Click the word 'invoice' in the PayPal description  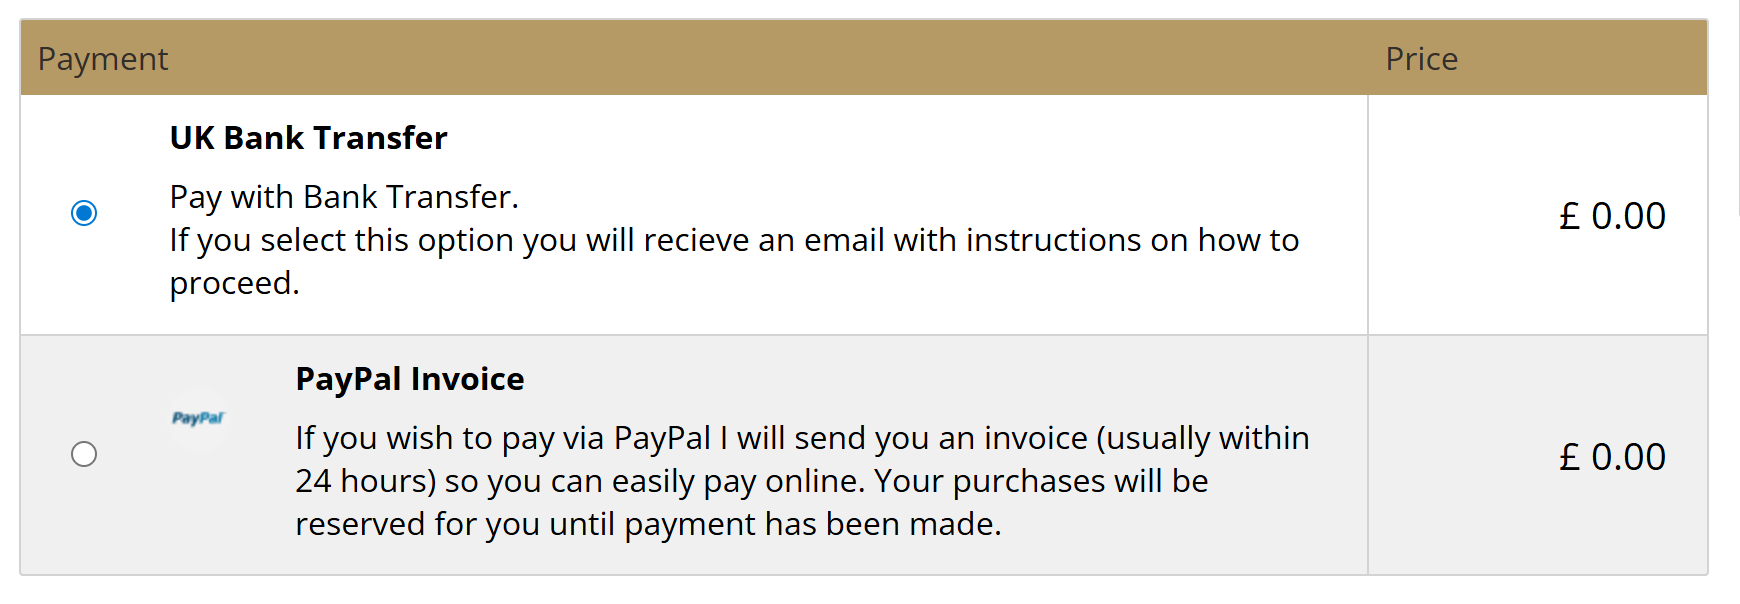[x=1036, y=438]
